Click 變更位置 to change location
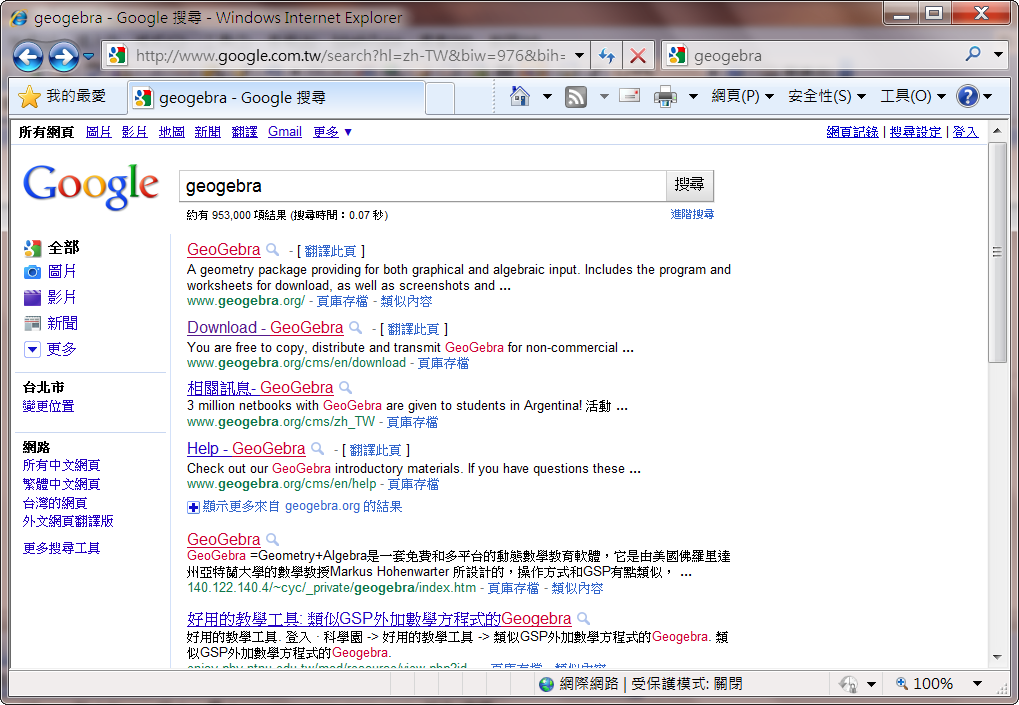The image size is (1019, 705). coord(49,407)
